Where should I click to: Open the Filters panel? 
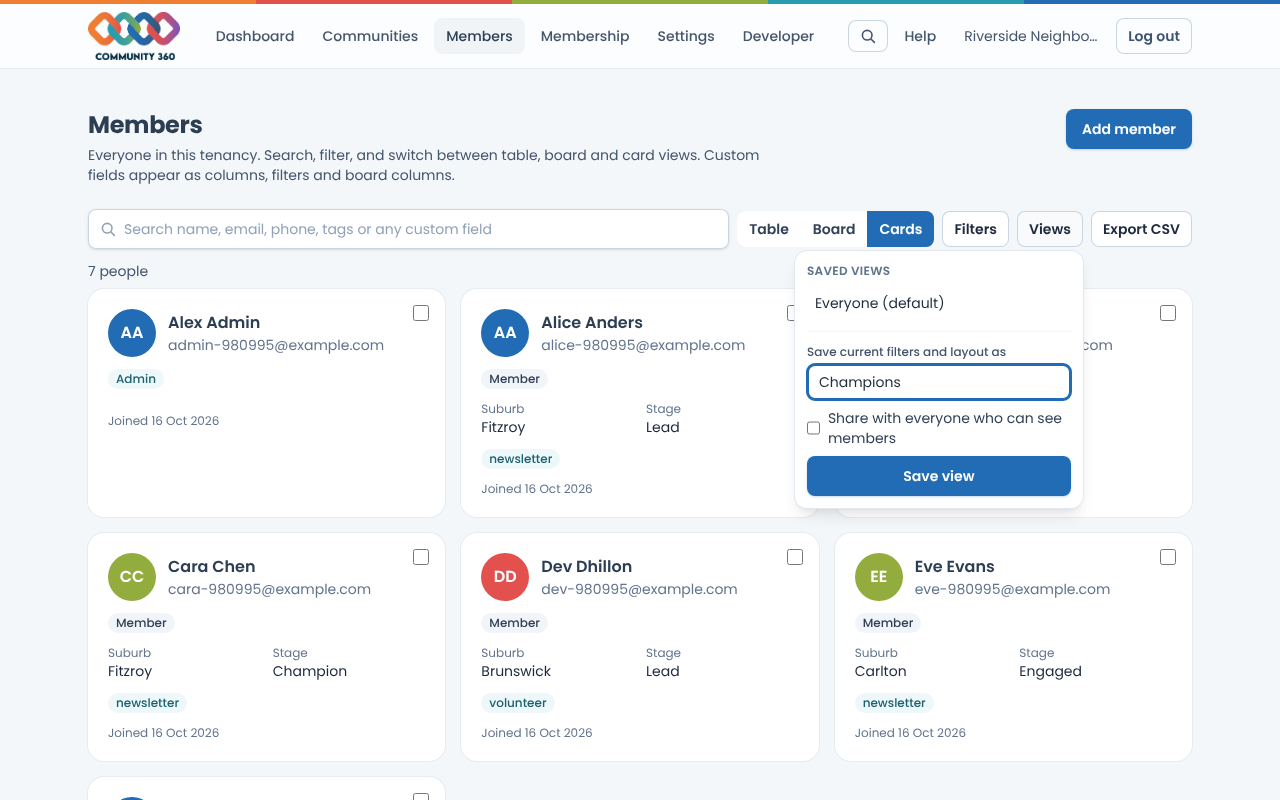coord(975,229)
